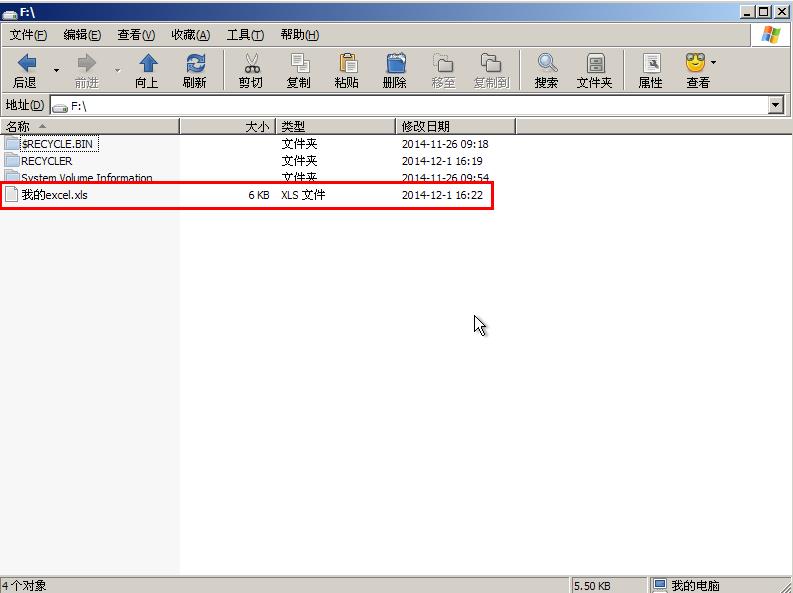This screenshot has width=793, height=593.
Task: Click the 5.50 KB status bar entry
Action: [592, 586]
